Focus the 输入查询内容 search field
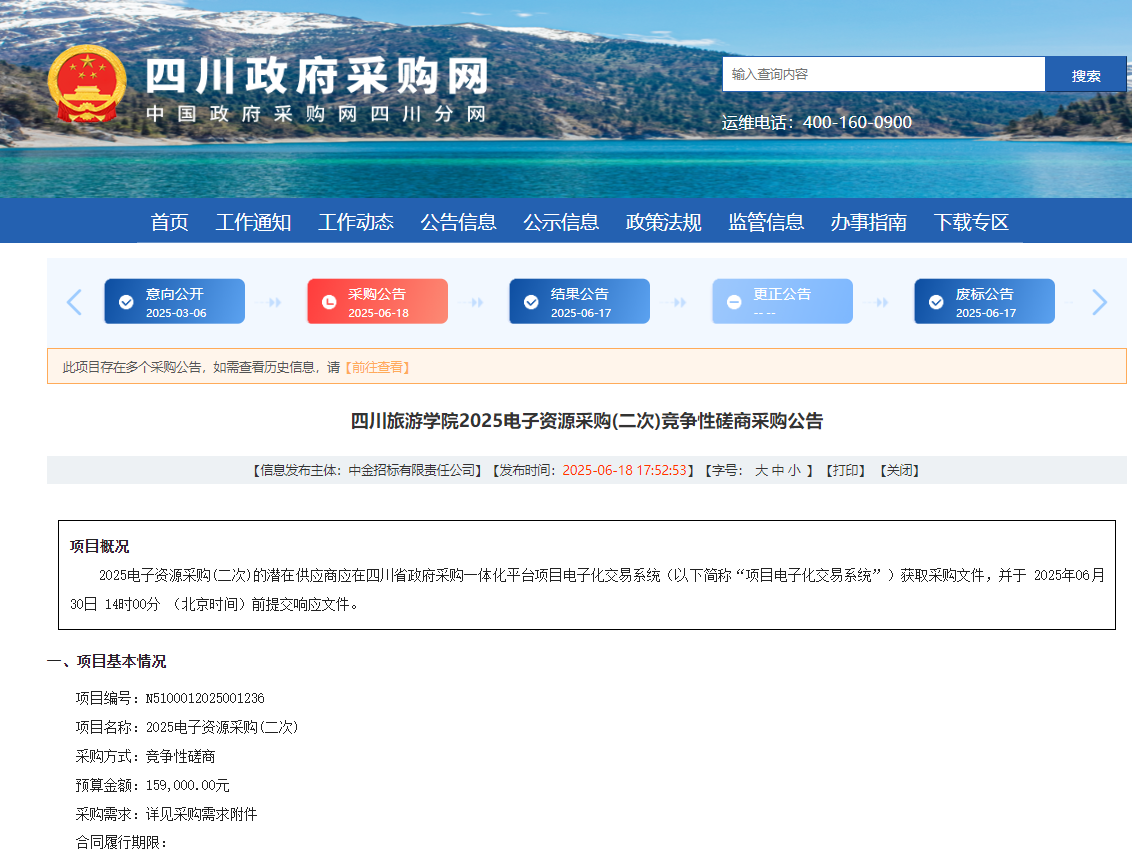The image size is (1132, 852). (884, 74)
